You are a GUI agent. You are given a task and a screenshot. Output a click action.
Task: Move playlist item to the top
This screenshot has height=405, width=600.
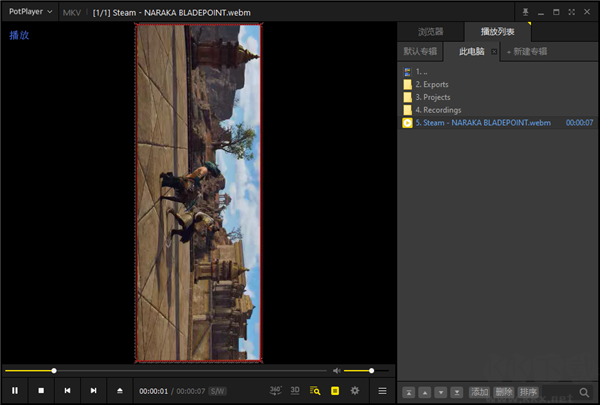tap(408, 392)
